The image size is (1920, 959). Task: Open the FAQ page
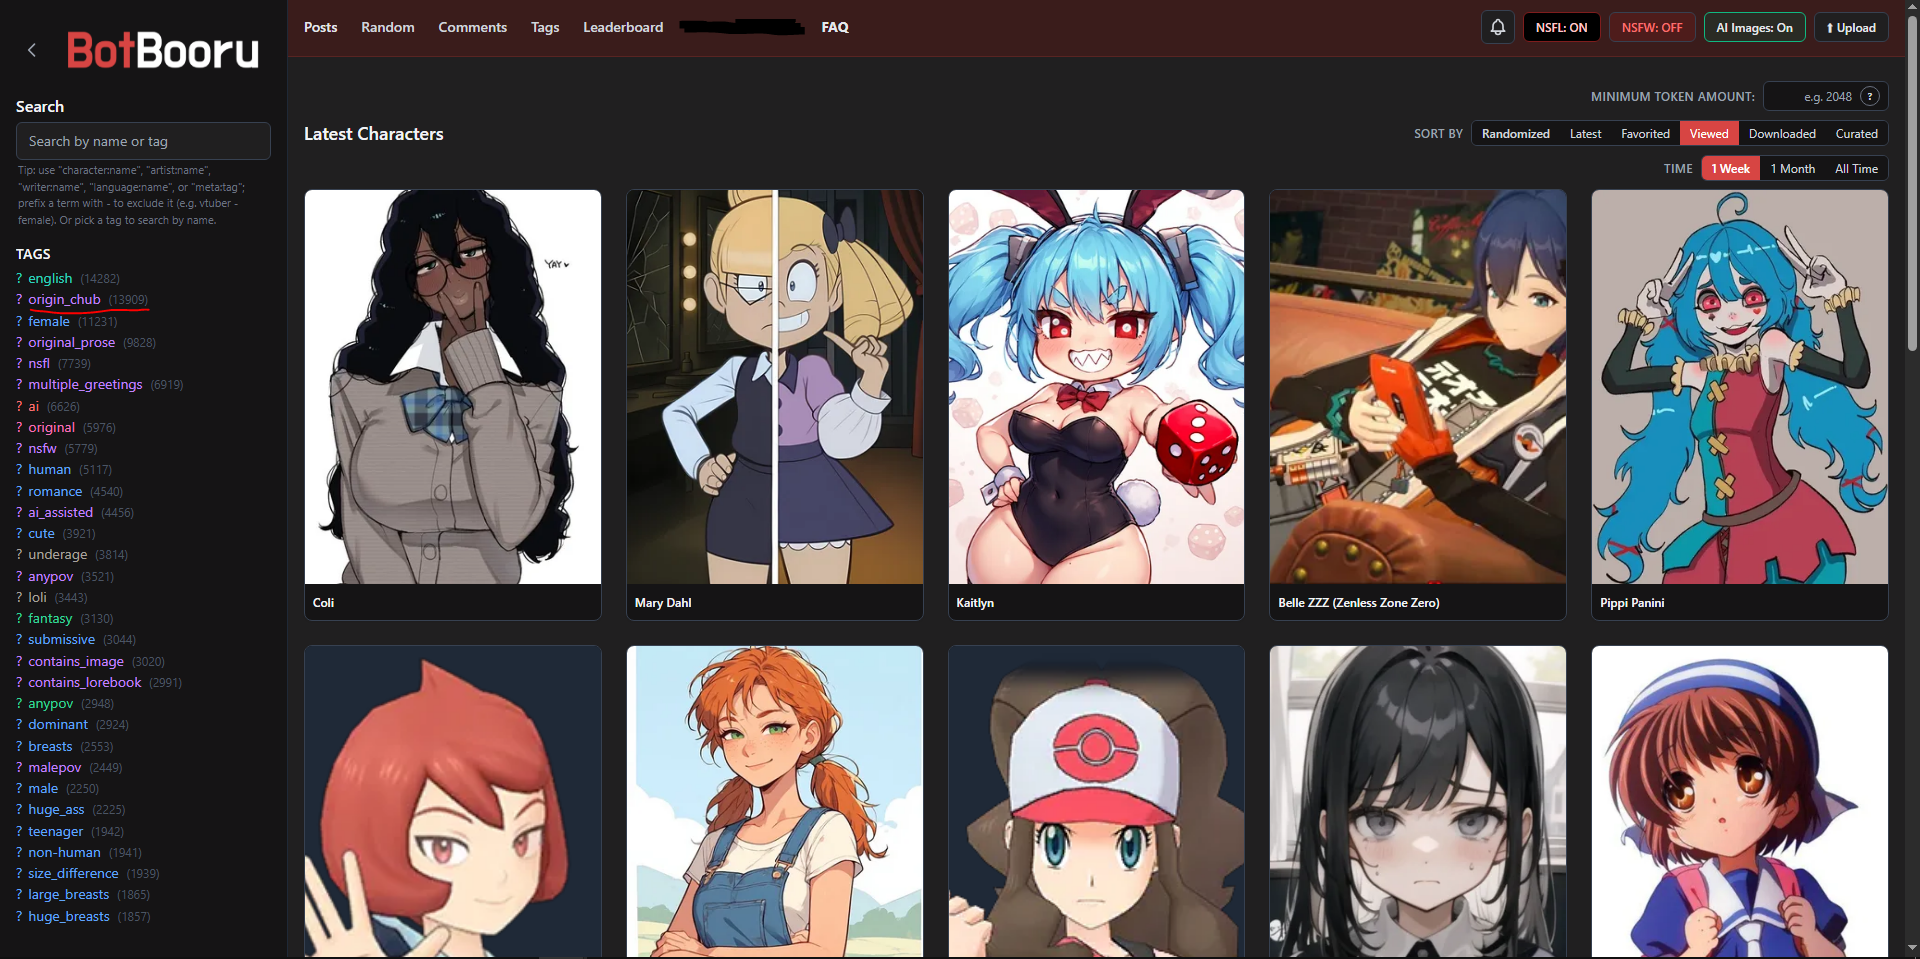pyautogui.click(x=835, y=27)
